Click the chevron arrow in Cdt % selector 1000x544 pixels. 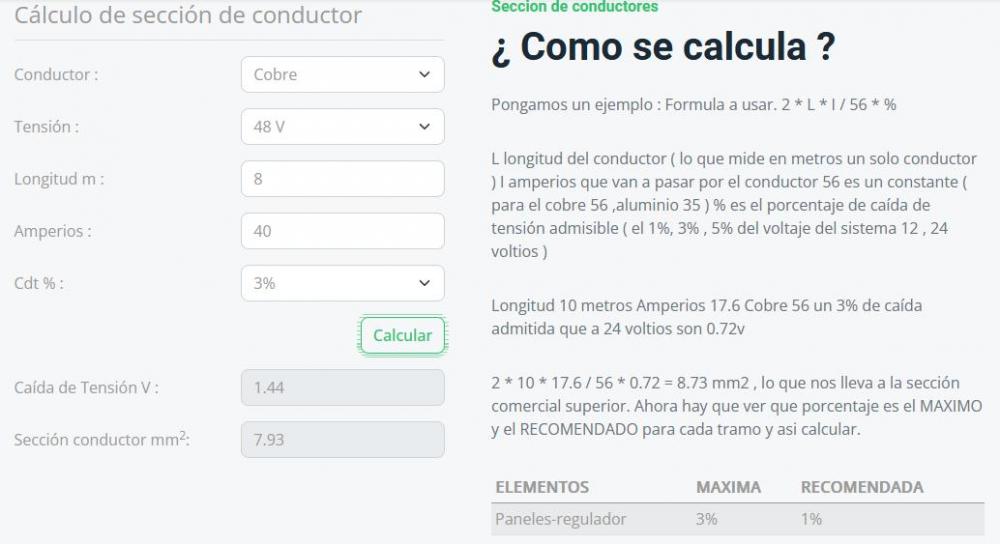[424, 283]
